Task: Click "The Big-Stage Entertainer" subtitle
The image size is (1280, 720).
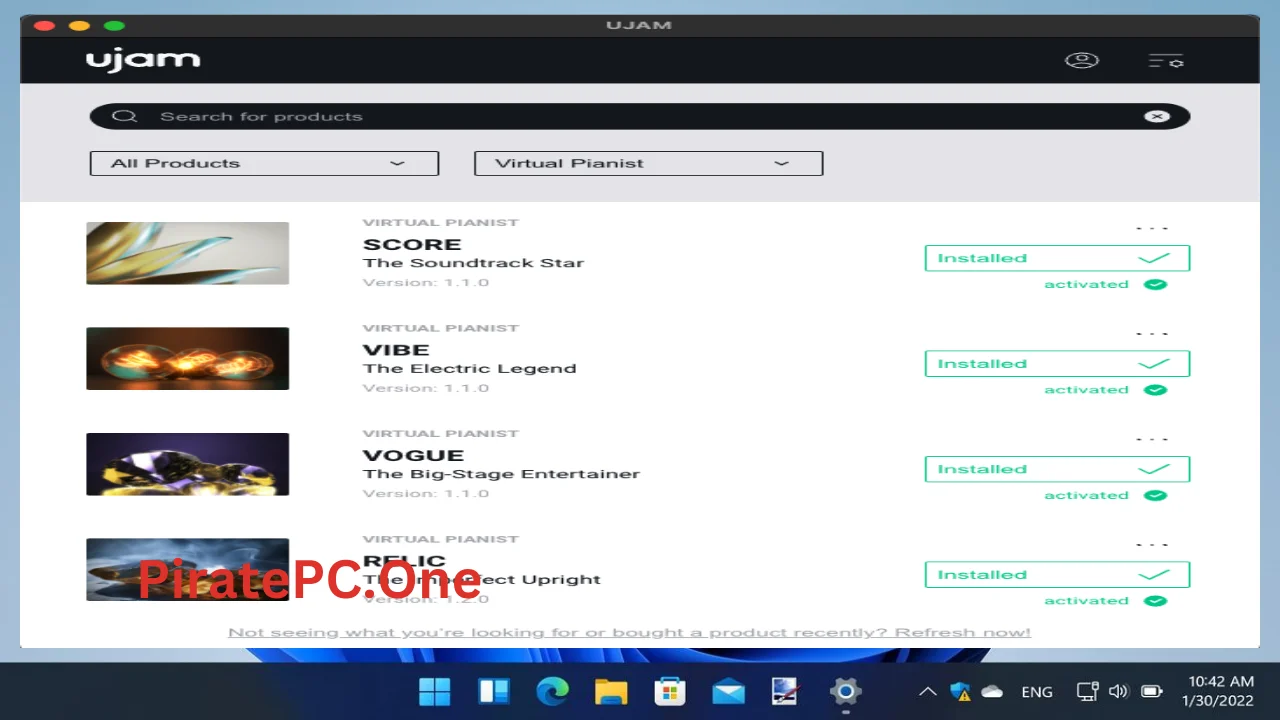Action: pos(501,474)
